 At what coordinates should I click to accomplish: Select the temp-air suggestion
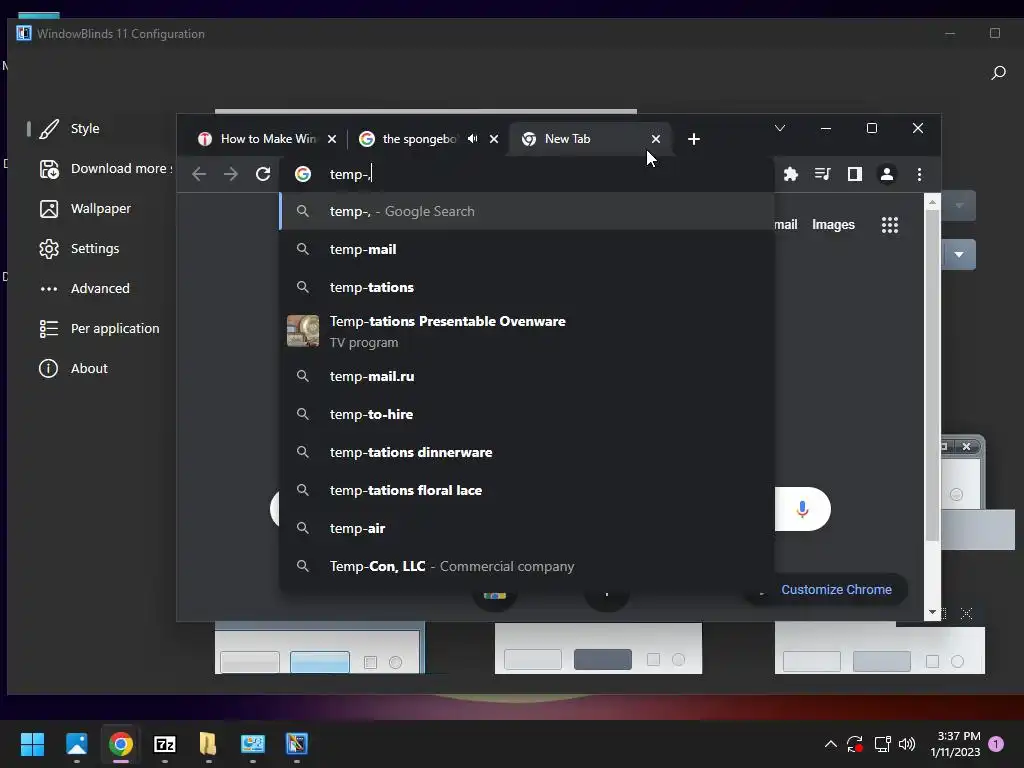pyautogui.click(x=527, y=528)
